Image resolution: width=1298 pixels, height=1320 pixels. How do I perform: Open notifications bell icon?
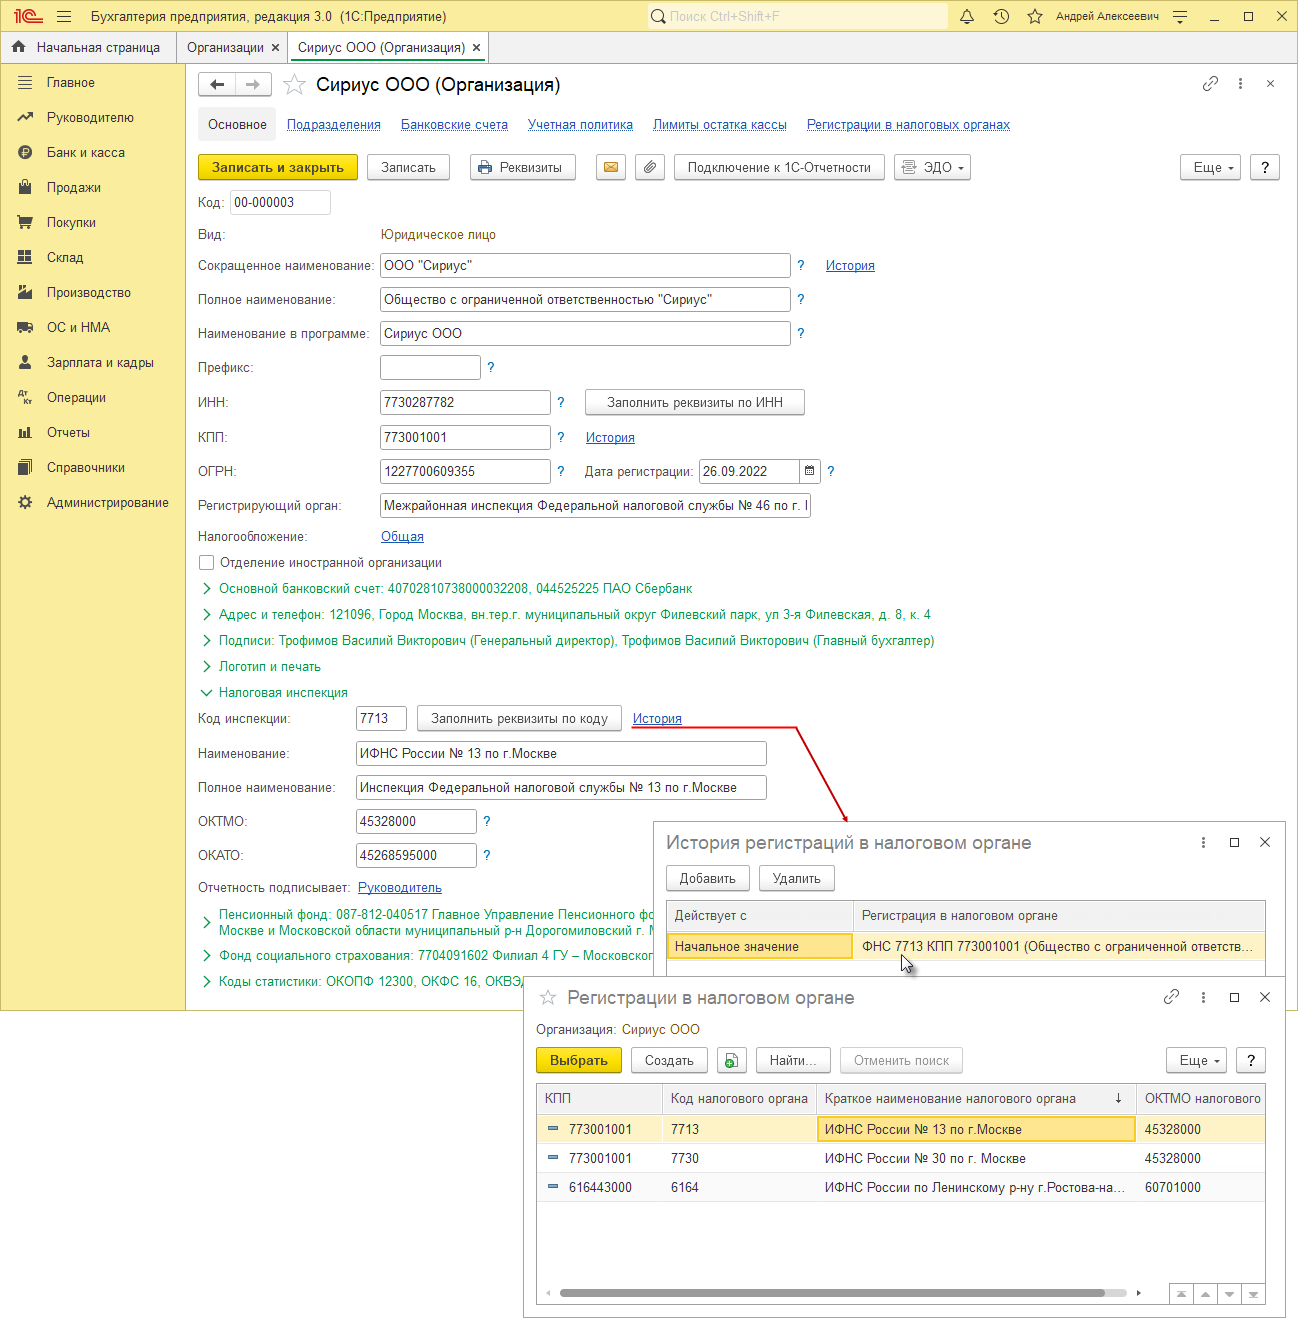(967, 17)
